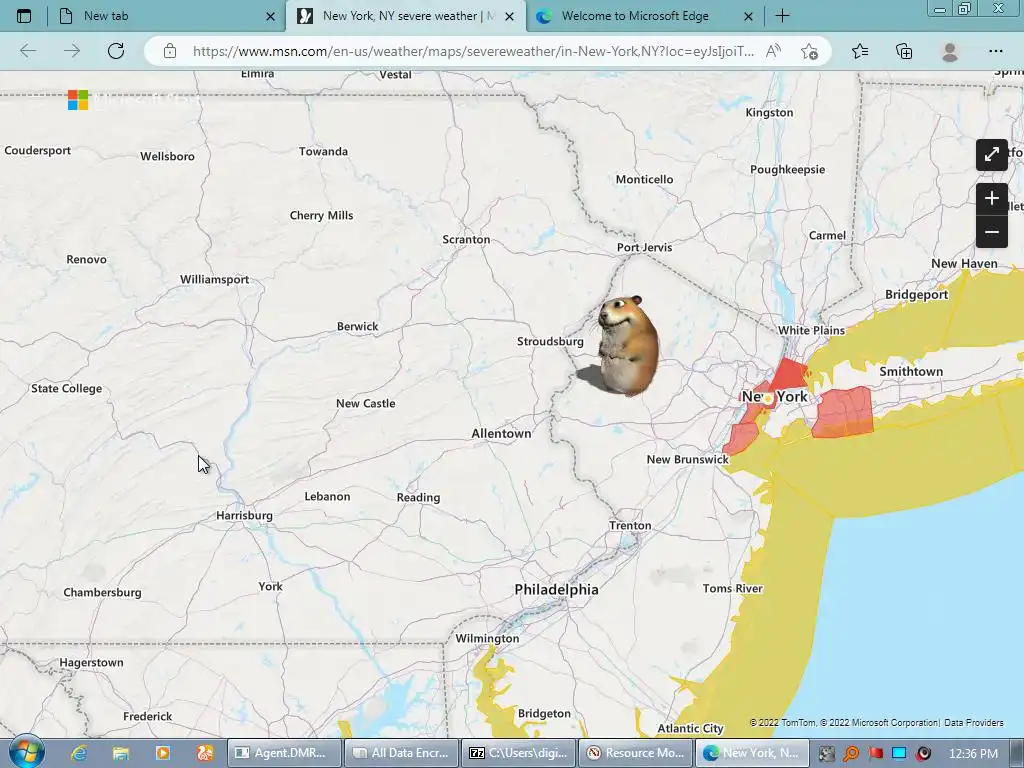Image resolution: width=1024 pixels, height=768 pixels.
Task: Open the Windows Start menu
Action: click(26, 752)
